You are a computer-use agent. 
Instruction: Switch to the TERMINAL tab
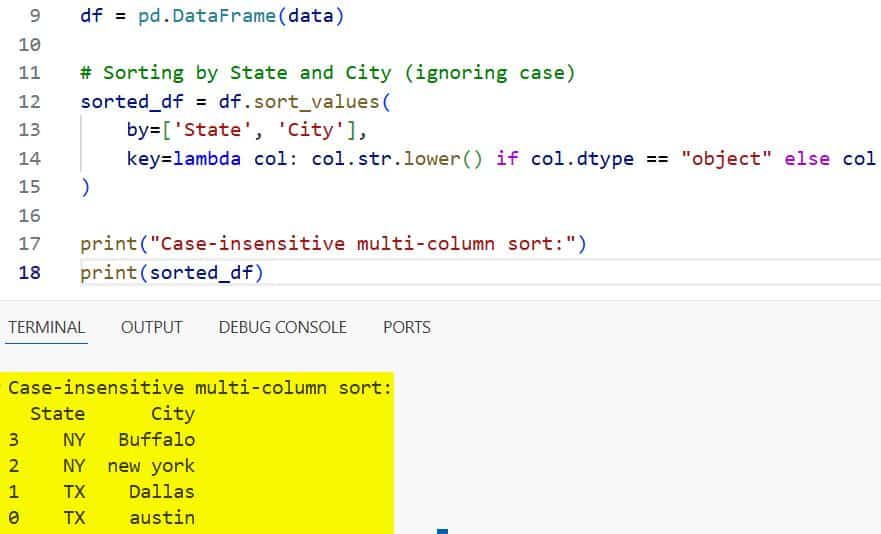(x=47, y=327)
